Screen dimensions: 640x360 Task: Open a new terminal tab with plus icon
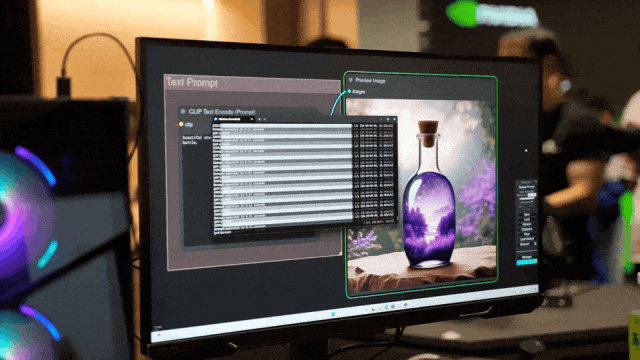(x=259, y=119)
